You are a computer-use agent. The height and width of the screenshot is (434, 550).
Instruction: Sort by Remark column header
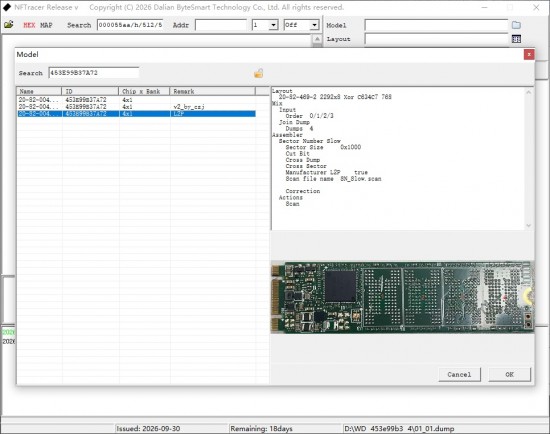pyautogui.click(x=213, y=91)
